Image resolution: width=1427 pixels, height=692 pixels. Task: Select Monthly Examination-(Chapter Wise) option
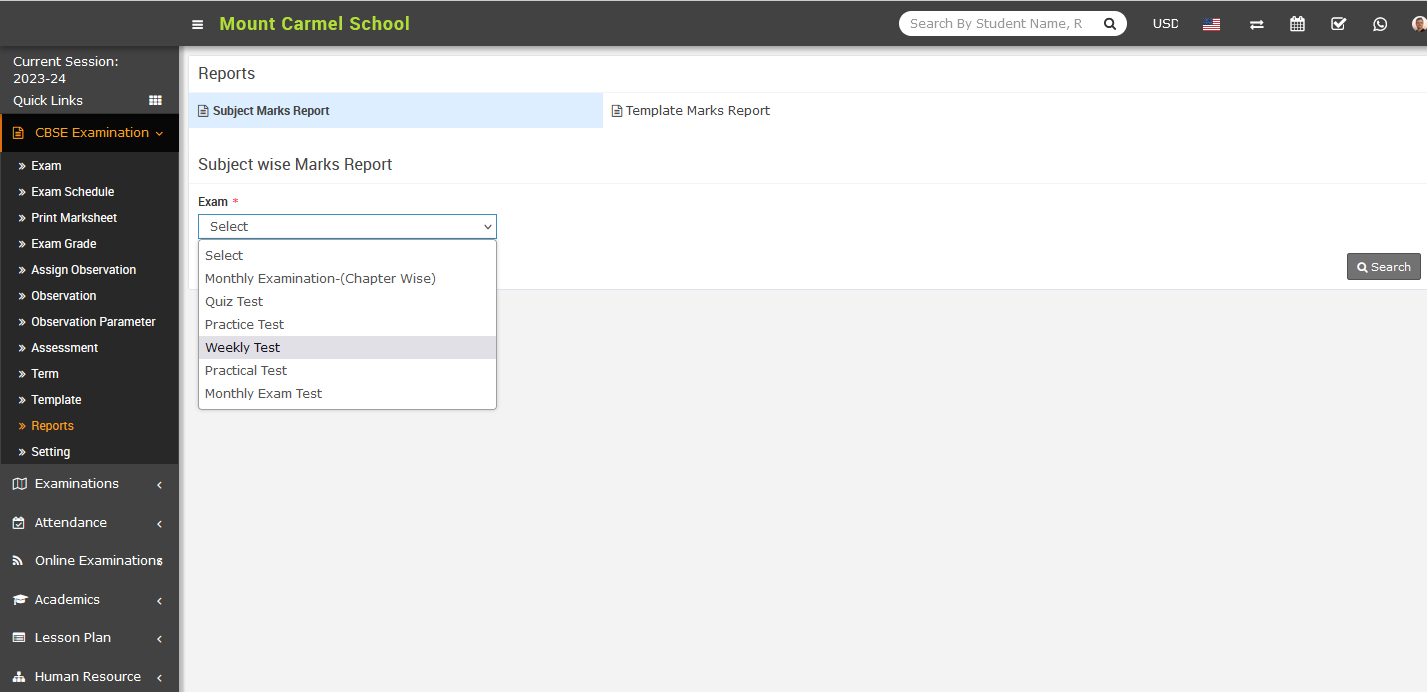click(320, 278)
